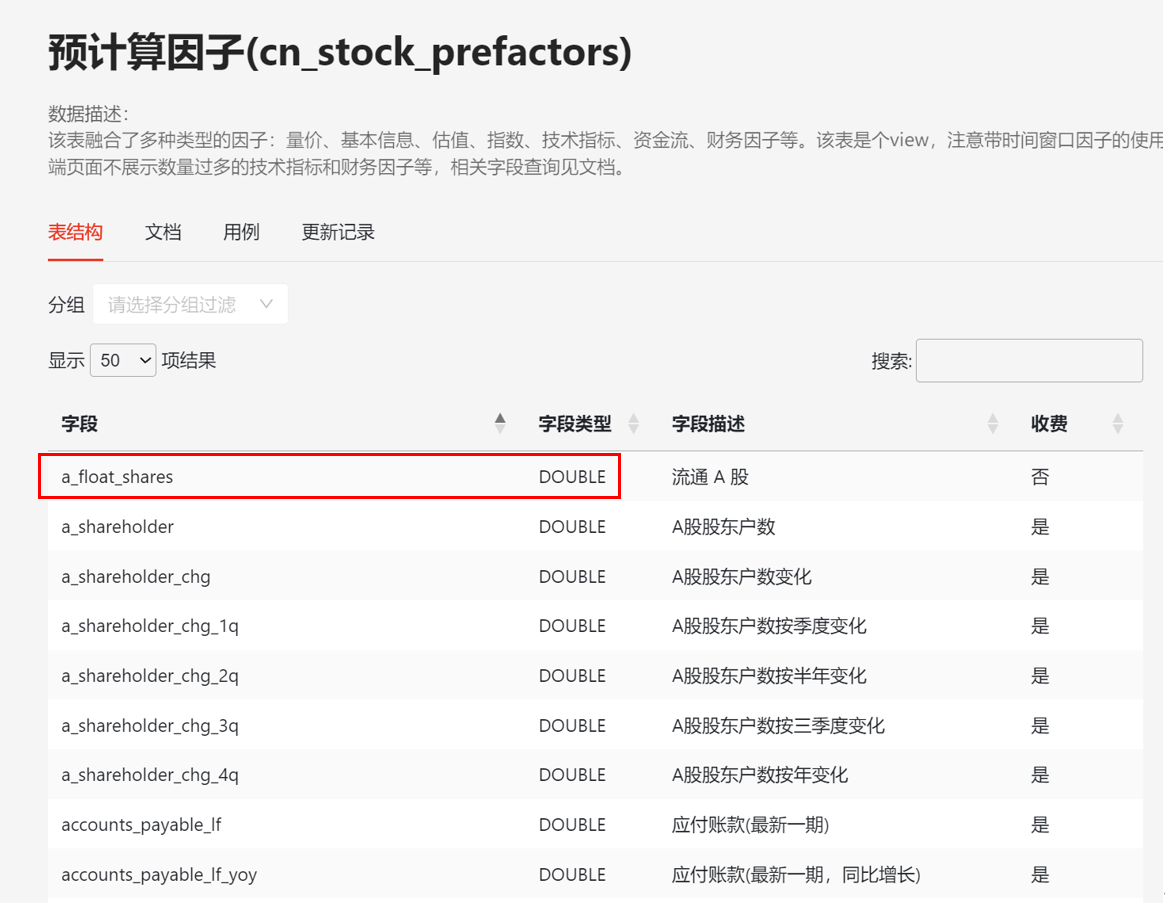
Task: Switch to the 文档 tab
Action: click(x=163, y=232)
